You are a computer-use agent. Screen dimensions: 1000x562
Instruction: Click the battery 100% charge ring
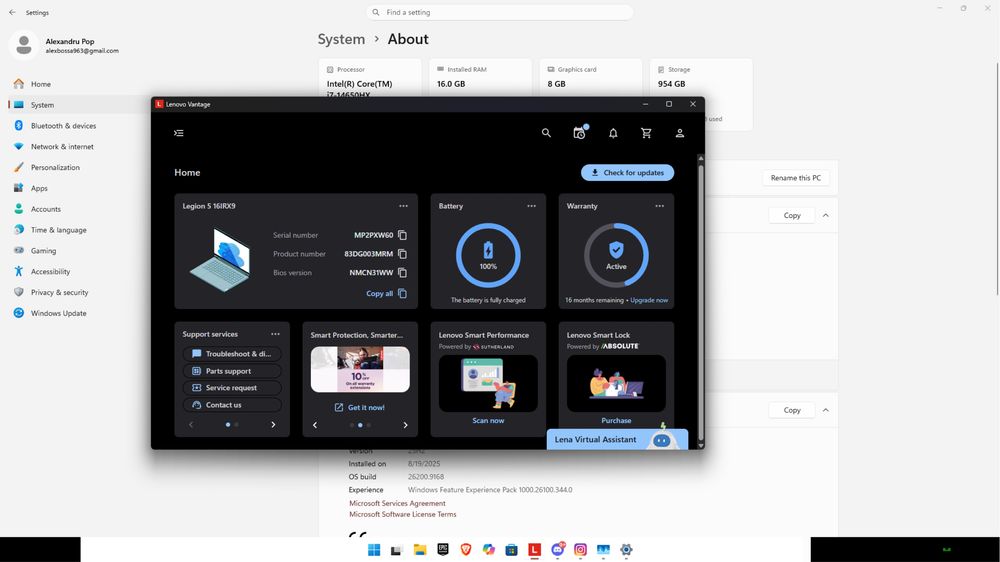pos(488,255)
